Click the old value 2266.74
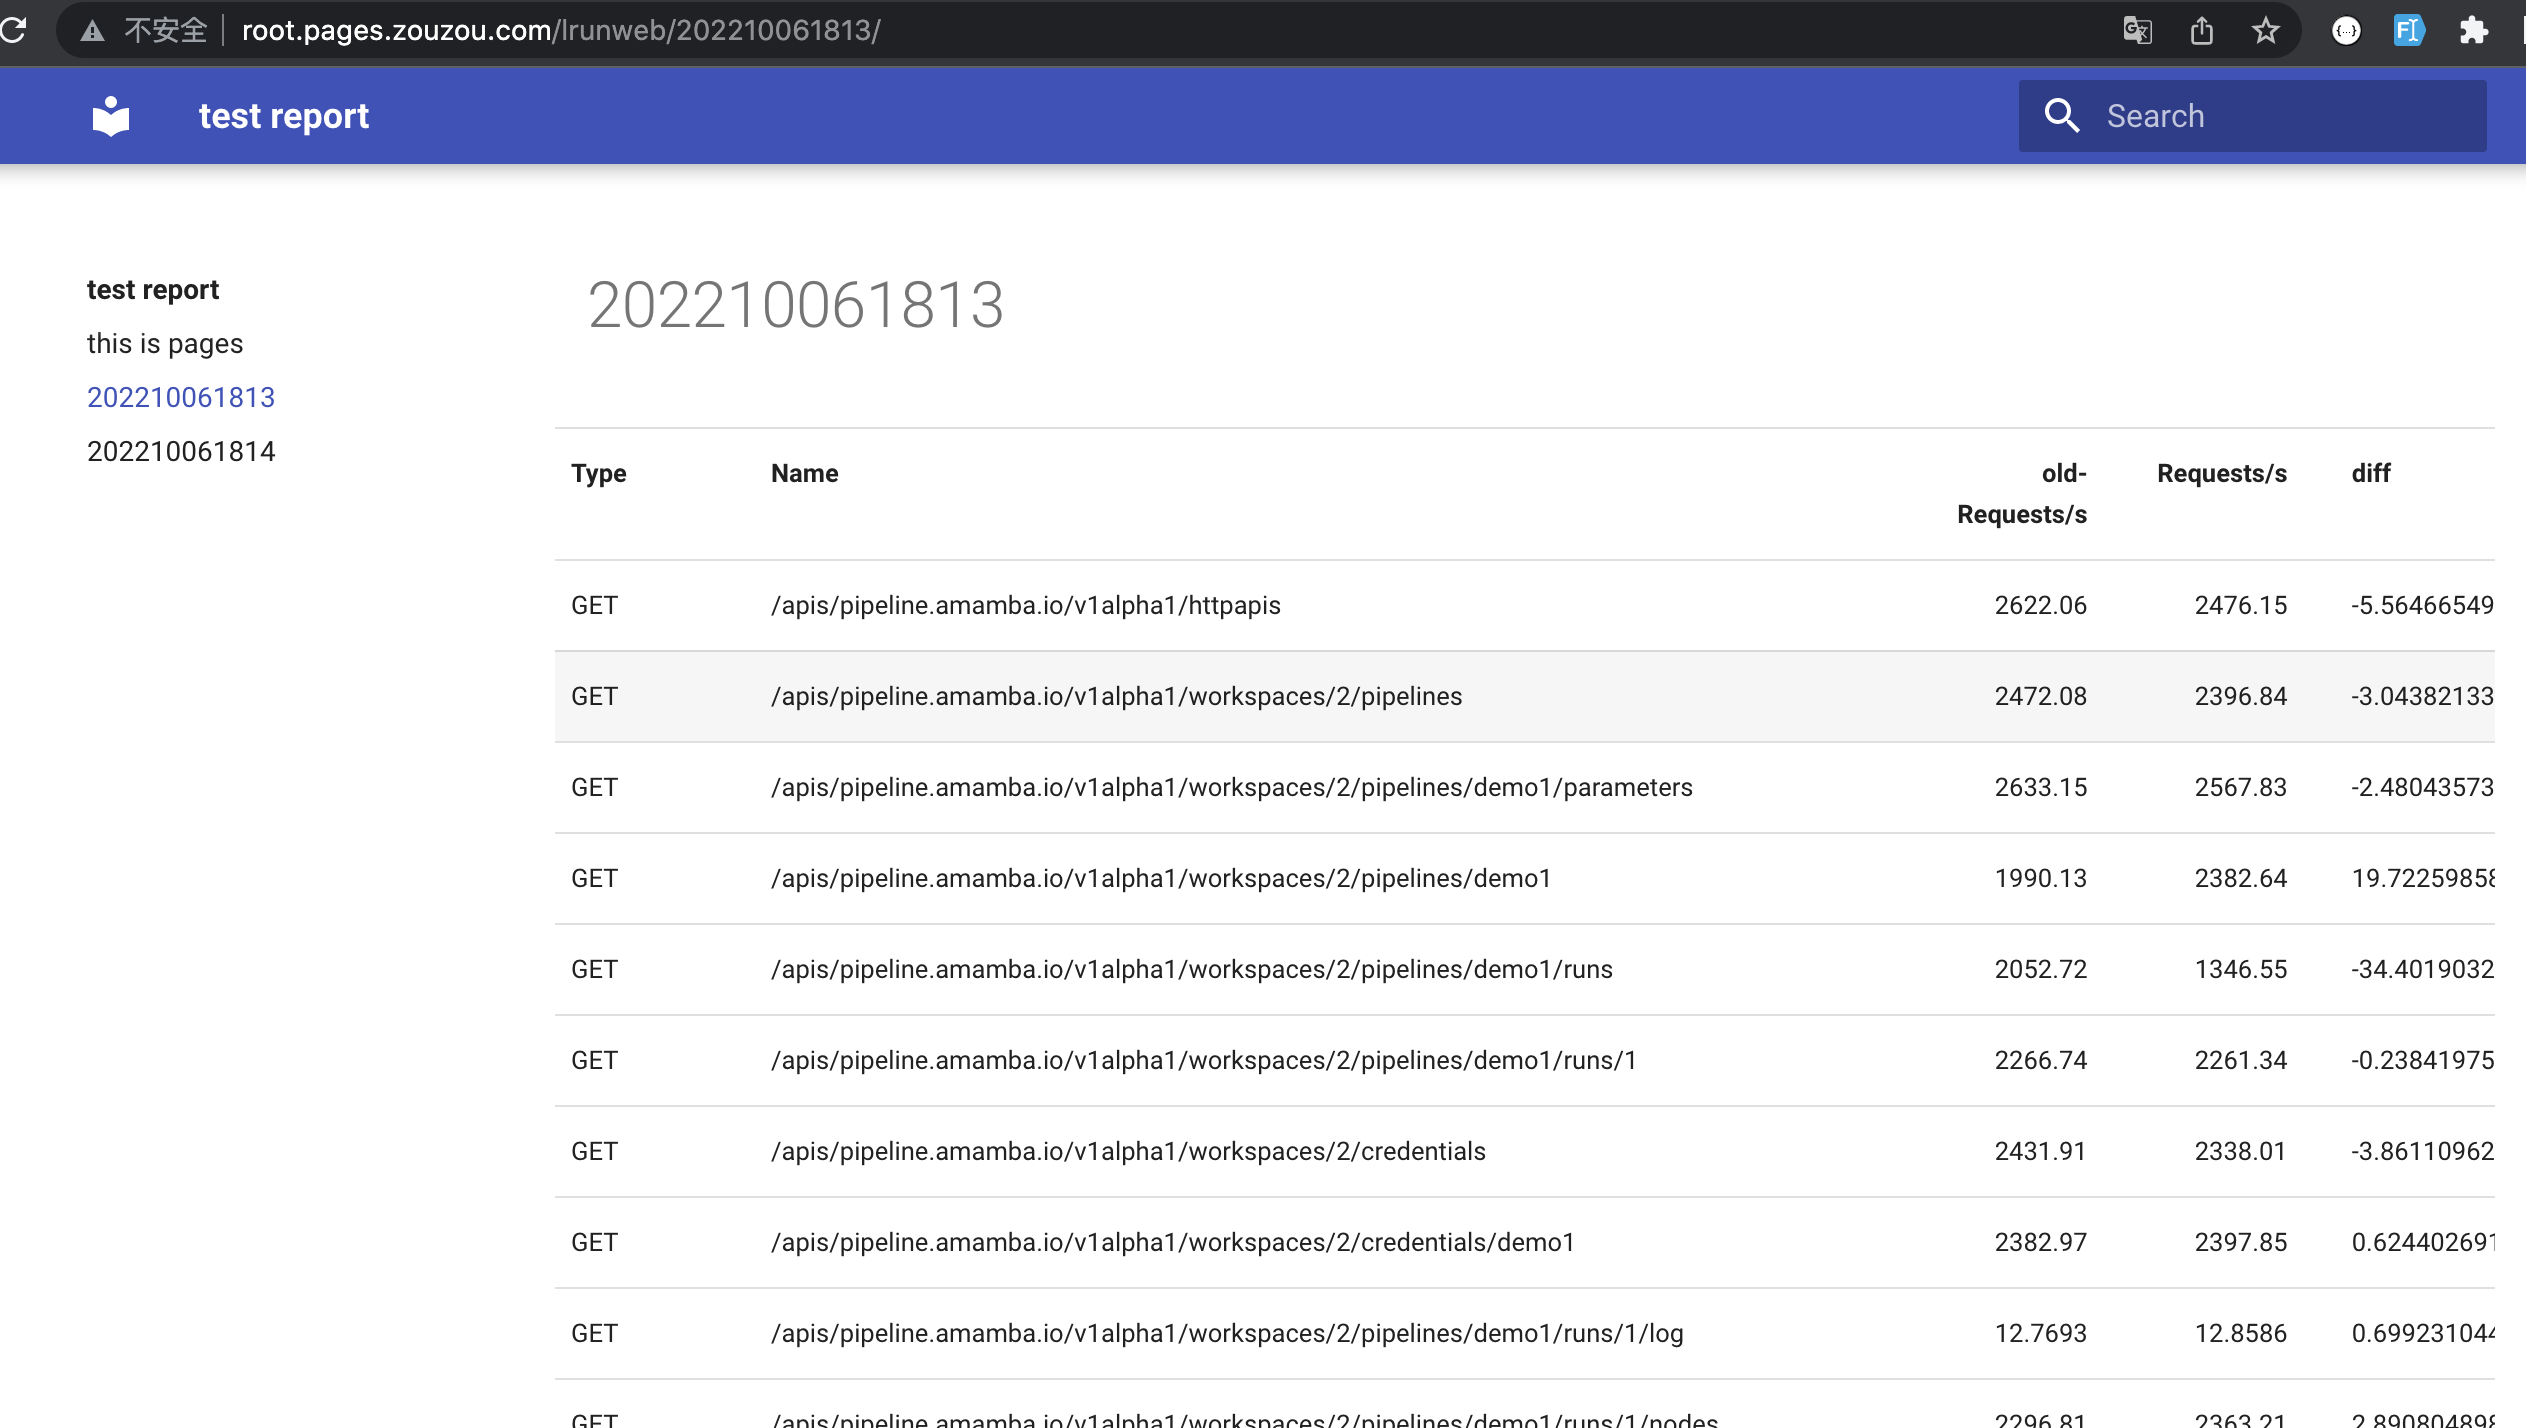This screenshot has width=2526, height=1428. [2040, 1060]
